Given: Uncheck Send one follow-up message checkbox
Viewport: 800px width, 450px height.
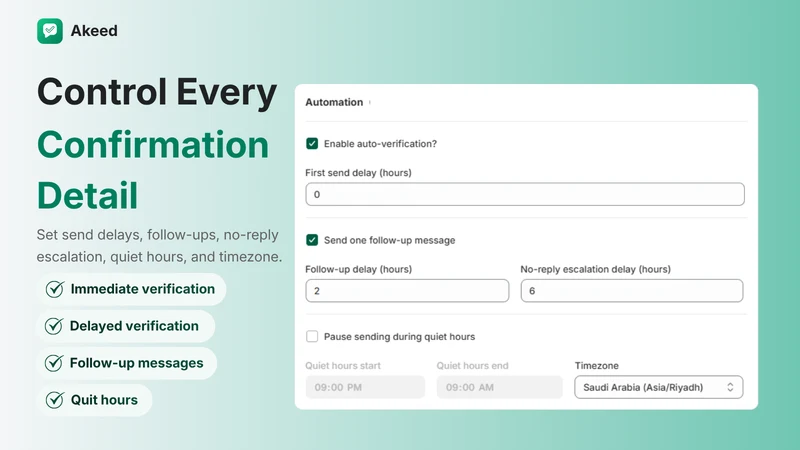Looking at the screenshot, I should click(312, 240).
